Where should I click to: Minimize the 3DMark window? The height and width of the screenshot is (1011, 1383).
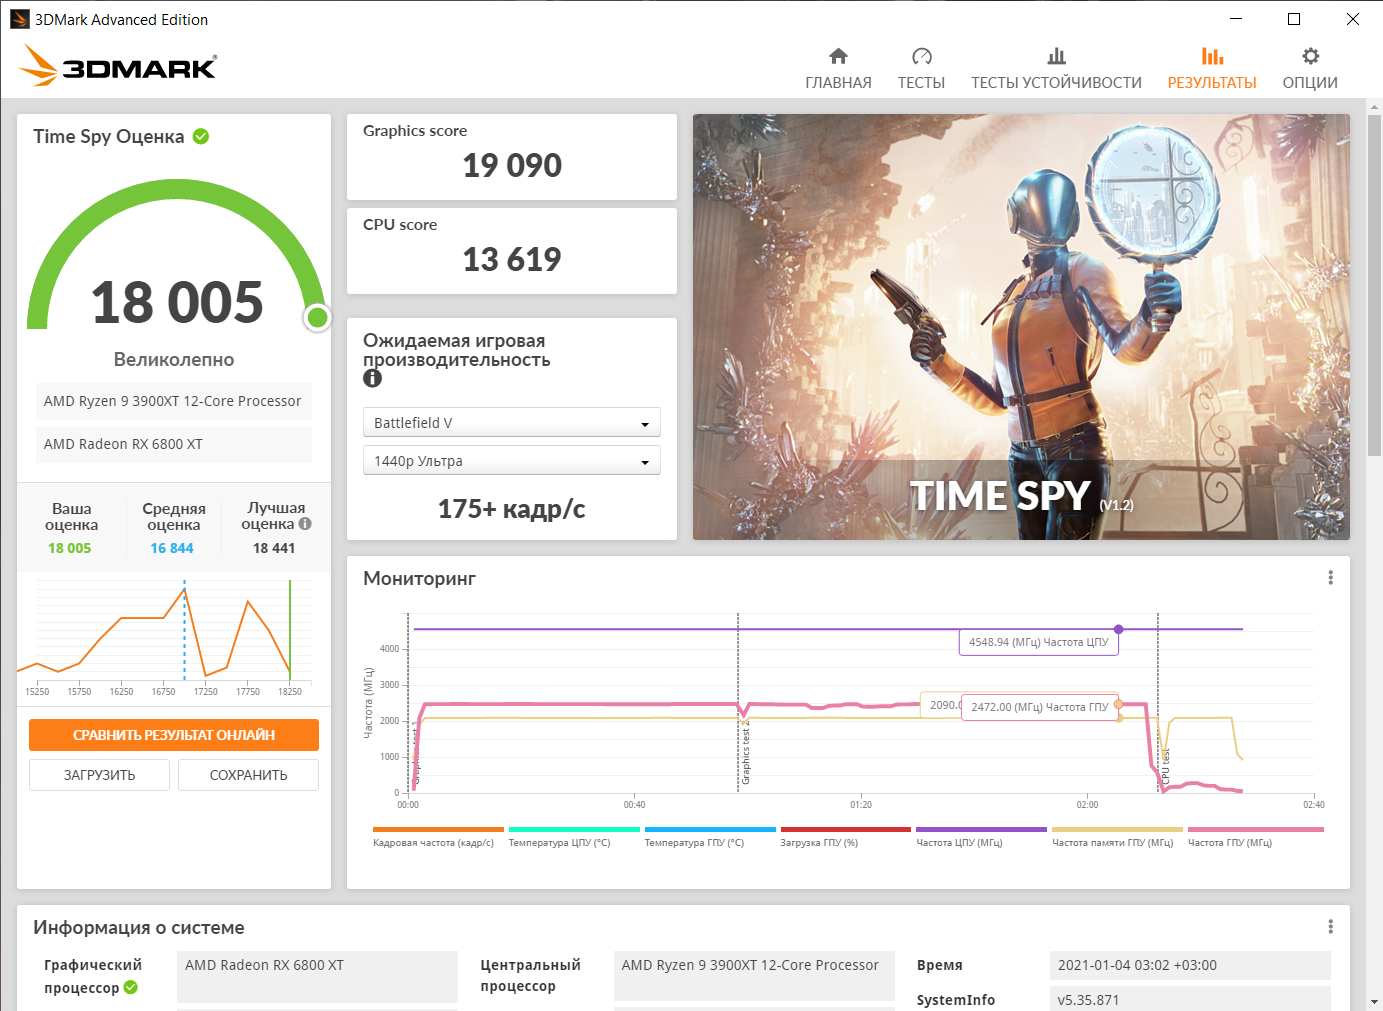[x=1236, y=19]
